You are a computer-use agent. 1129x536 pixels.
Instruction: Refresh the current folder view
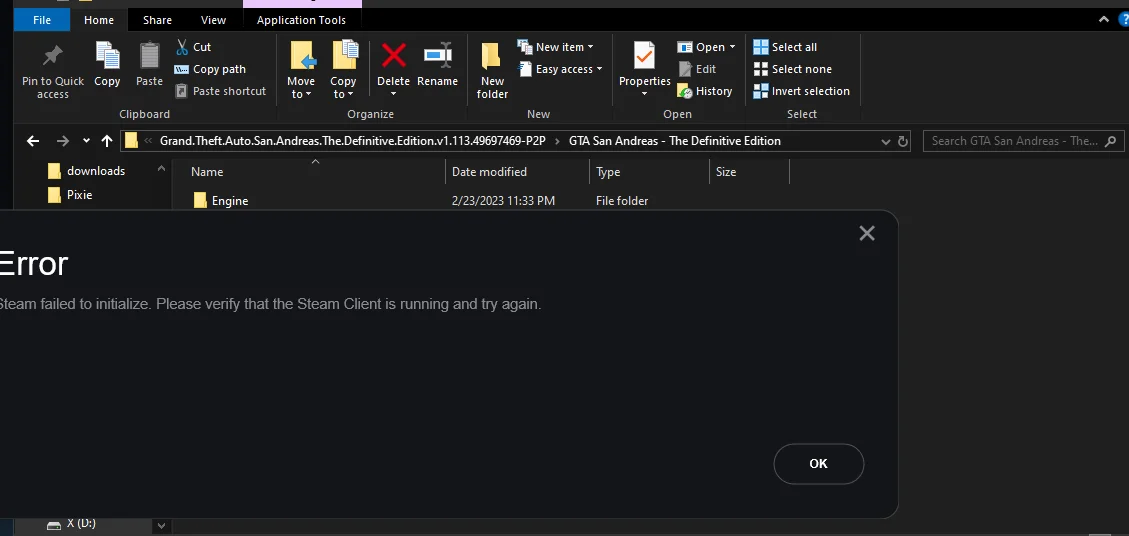pyautogui.click(x=903, y=142)
